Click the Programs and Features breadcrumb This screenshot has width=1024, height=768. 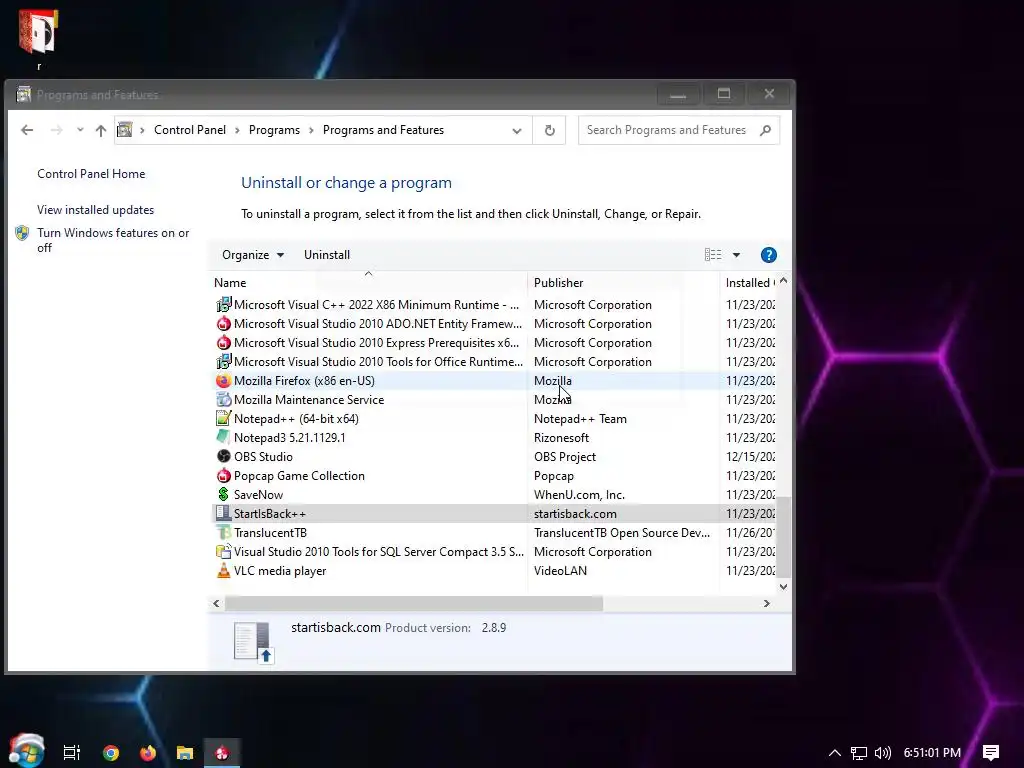point(383,130)
